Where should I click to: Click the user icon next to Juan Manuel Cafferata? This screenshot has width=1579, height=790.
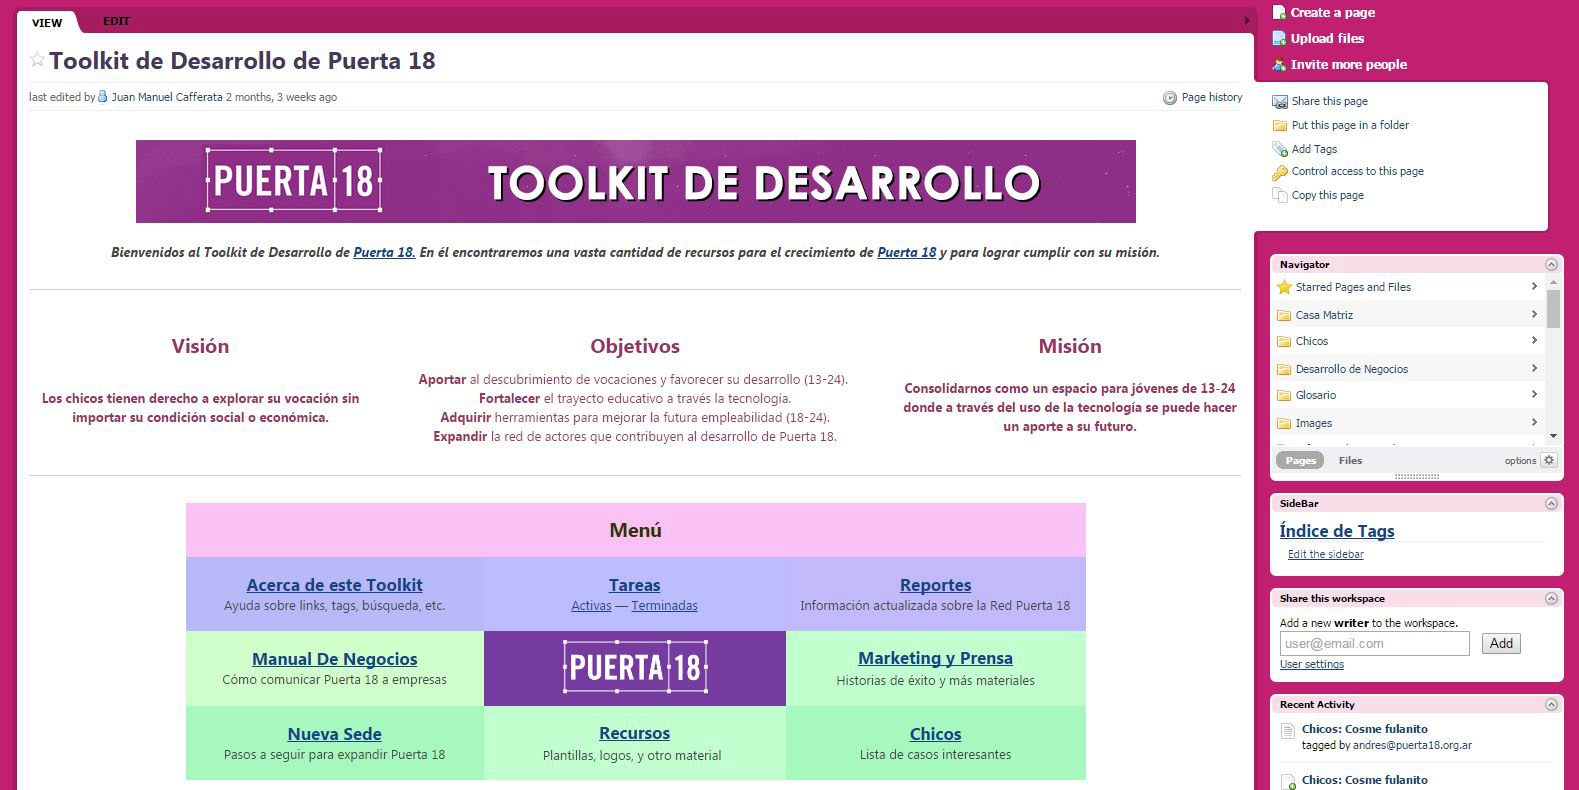(x=103, y=97)
